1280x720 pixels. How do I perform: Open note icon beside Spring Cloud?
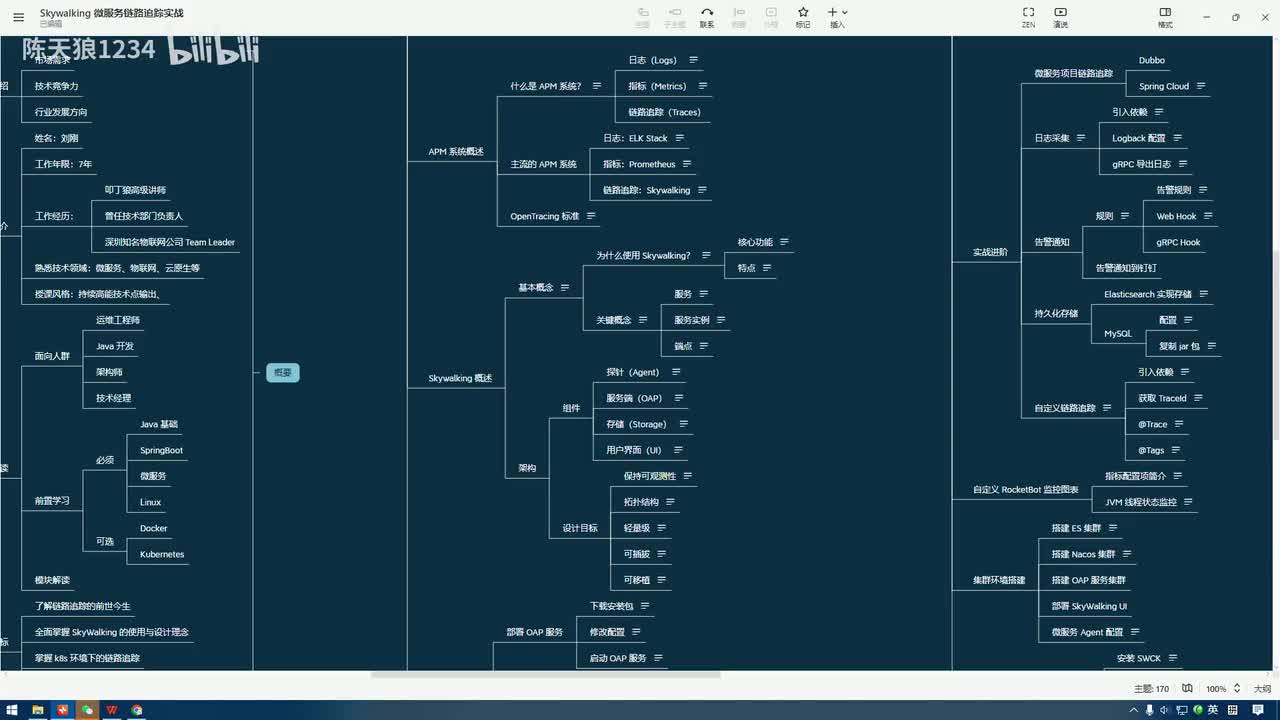click(1201, 86)
